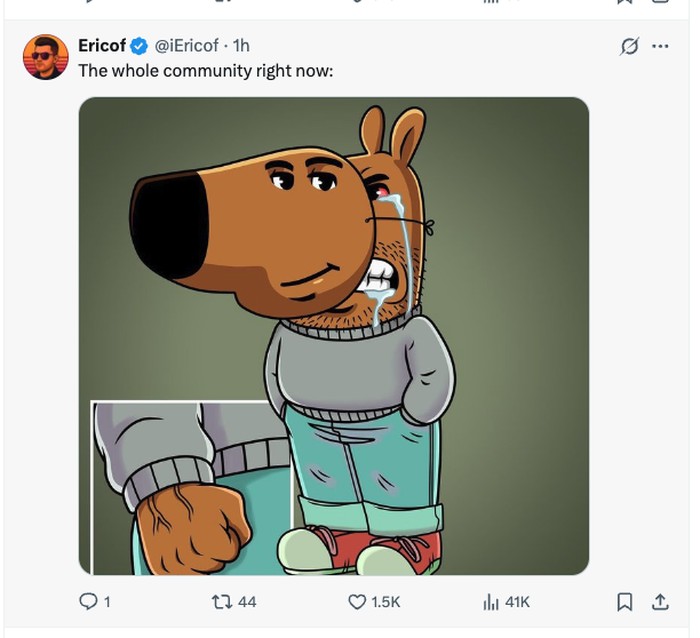Open the view analytics bar chart icon
Viewport: 700px width, 638px height.
[x=491, y=601]
